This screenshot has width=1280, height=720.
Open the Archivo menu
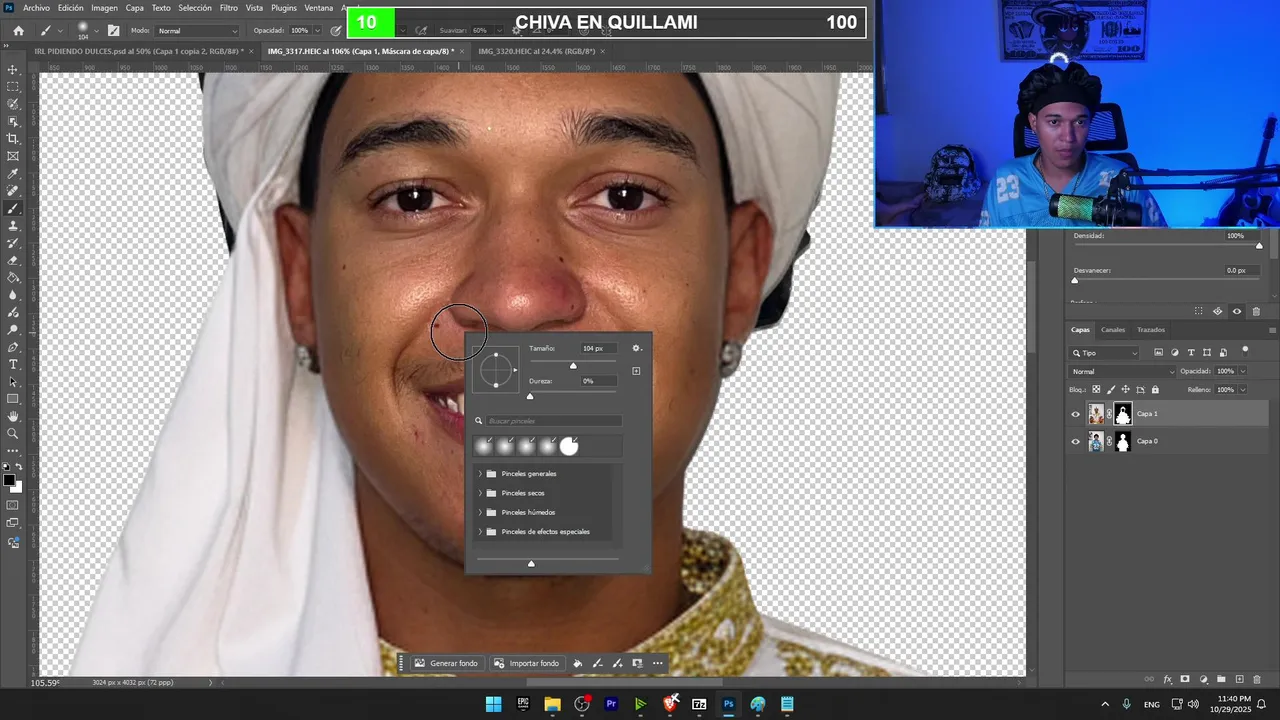click(x=36, y=8)
